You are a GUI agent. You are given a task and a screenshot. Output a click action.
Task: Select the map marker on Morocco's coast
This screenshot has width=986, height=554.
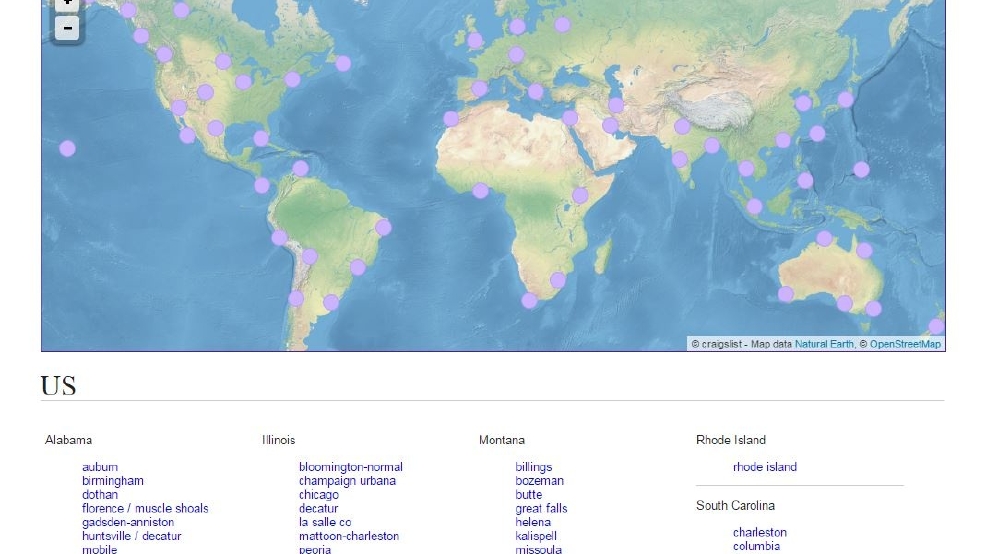tap(451, 118)
